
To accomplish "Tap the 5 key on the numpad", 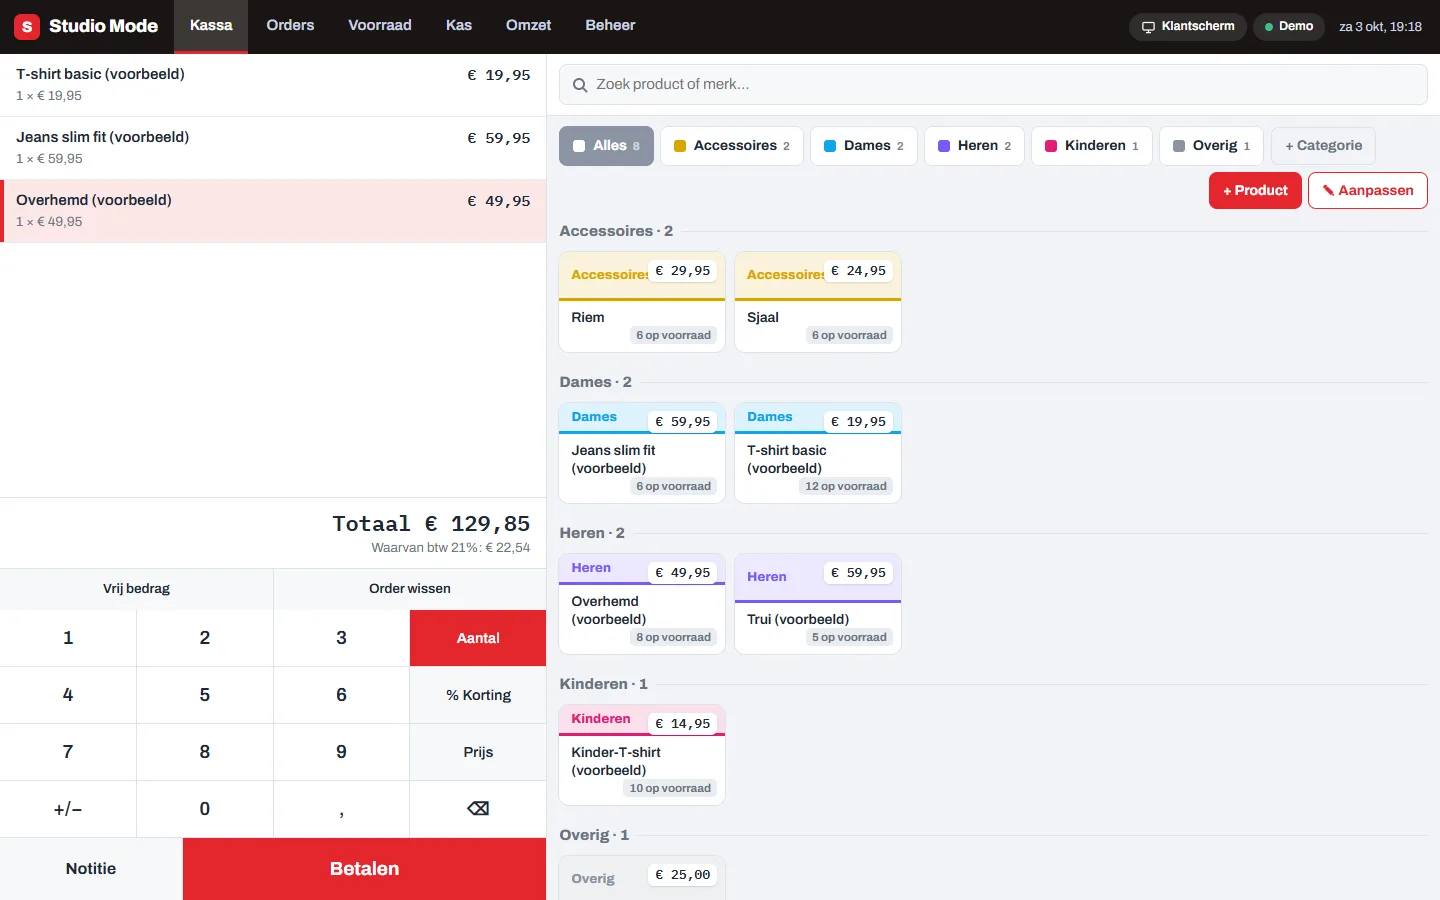I will pyautogui.click(x=205, y=695).
